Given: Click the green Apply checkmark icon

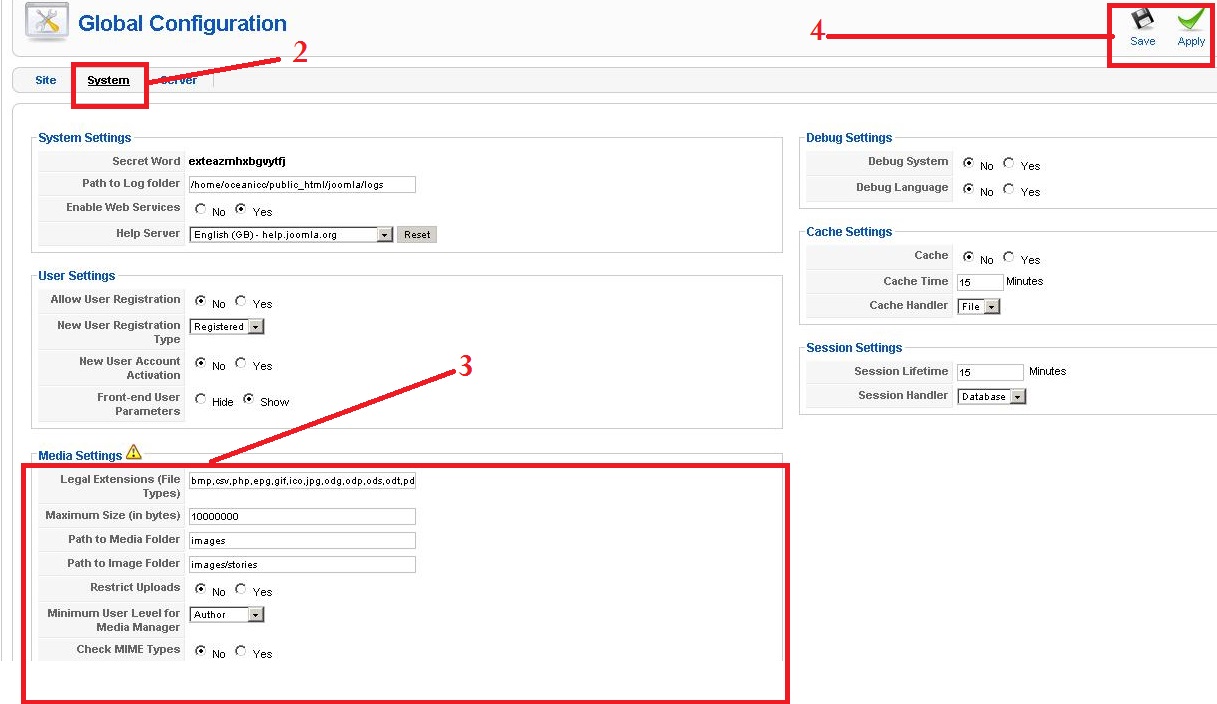Looking at the screenshot, I should (x=1189, y=18).
